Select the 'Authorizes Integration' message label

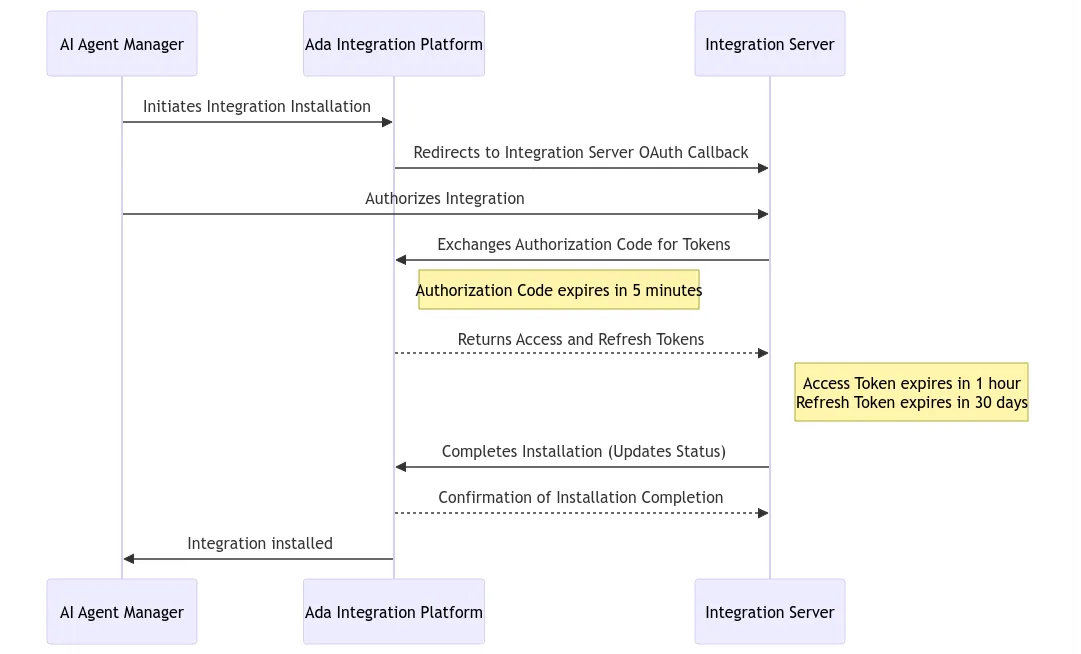click(445, 198)
